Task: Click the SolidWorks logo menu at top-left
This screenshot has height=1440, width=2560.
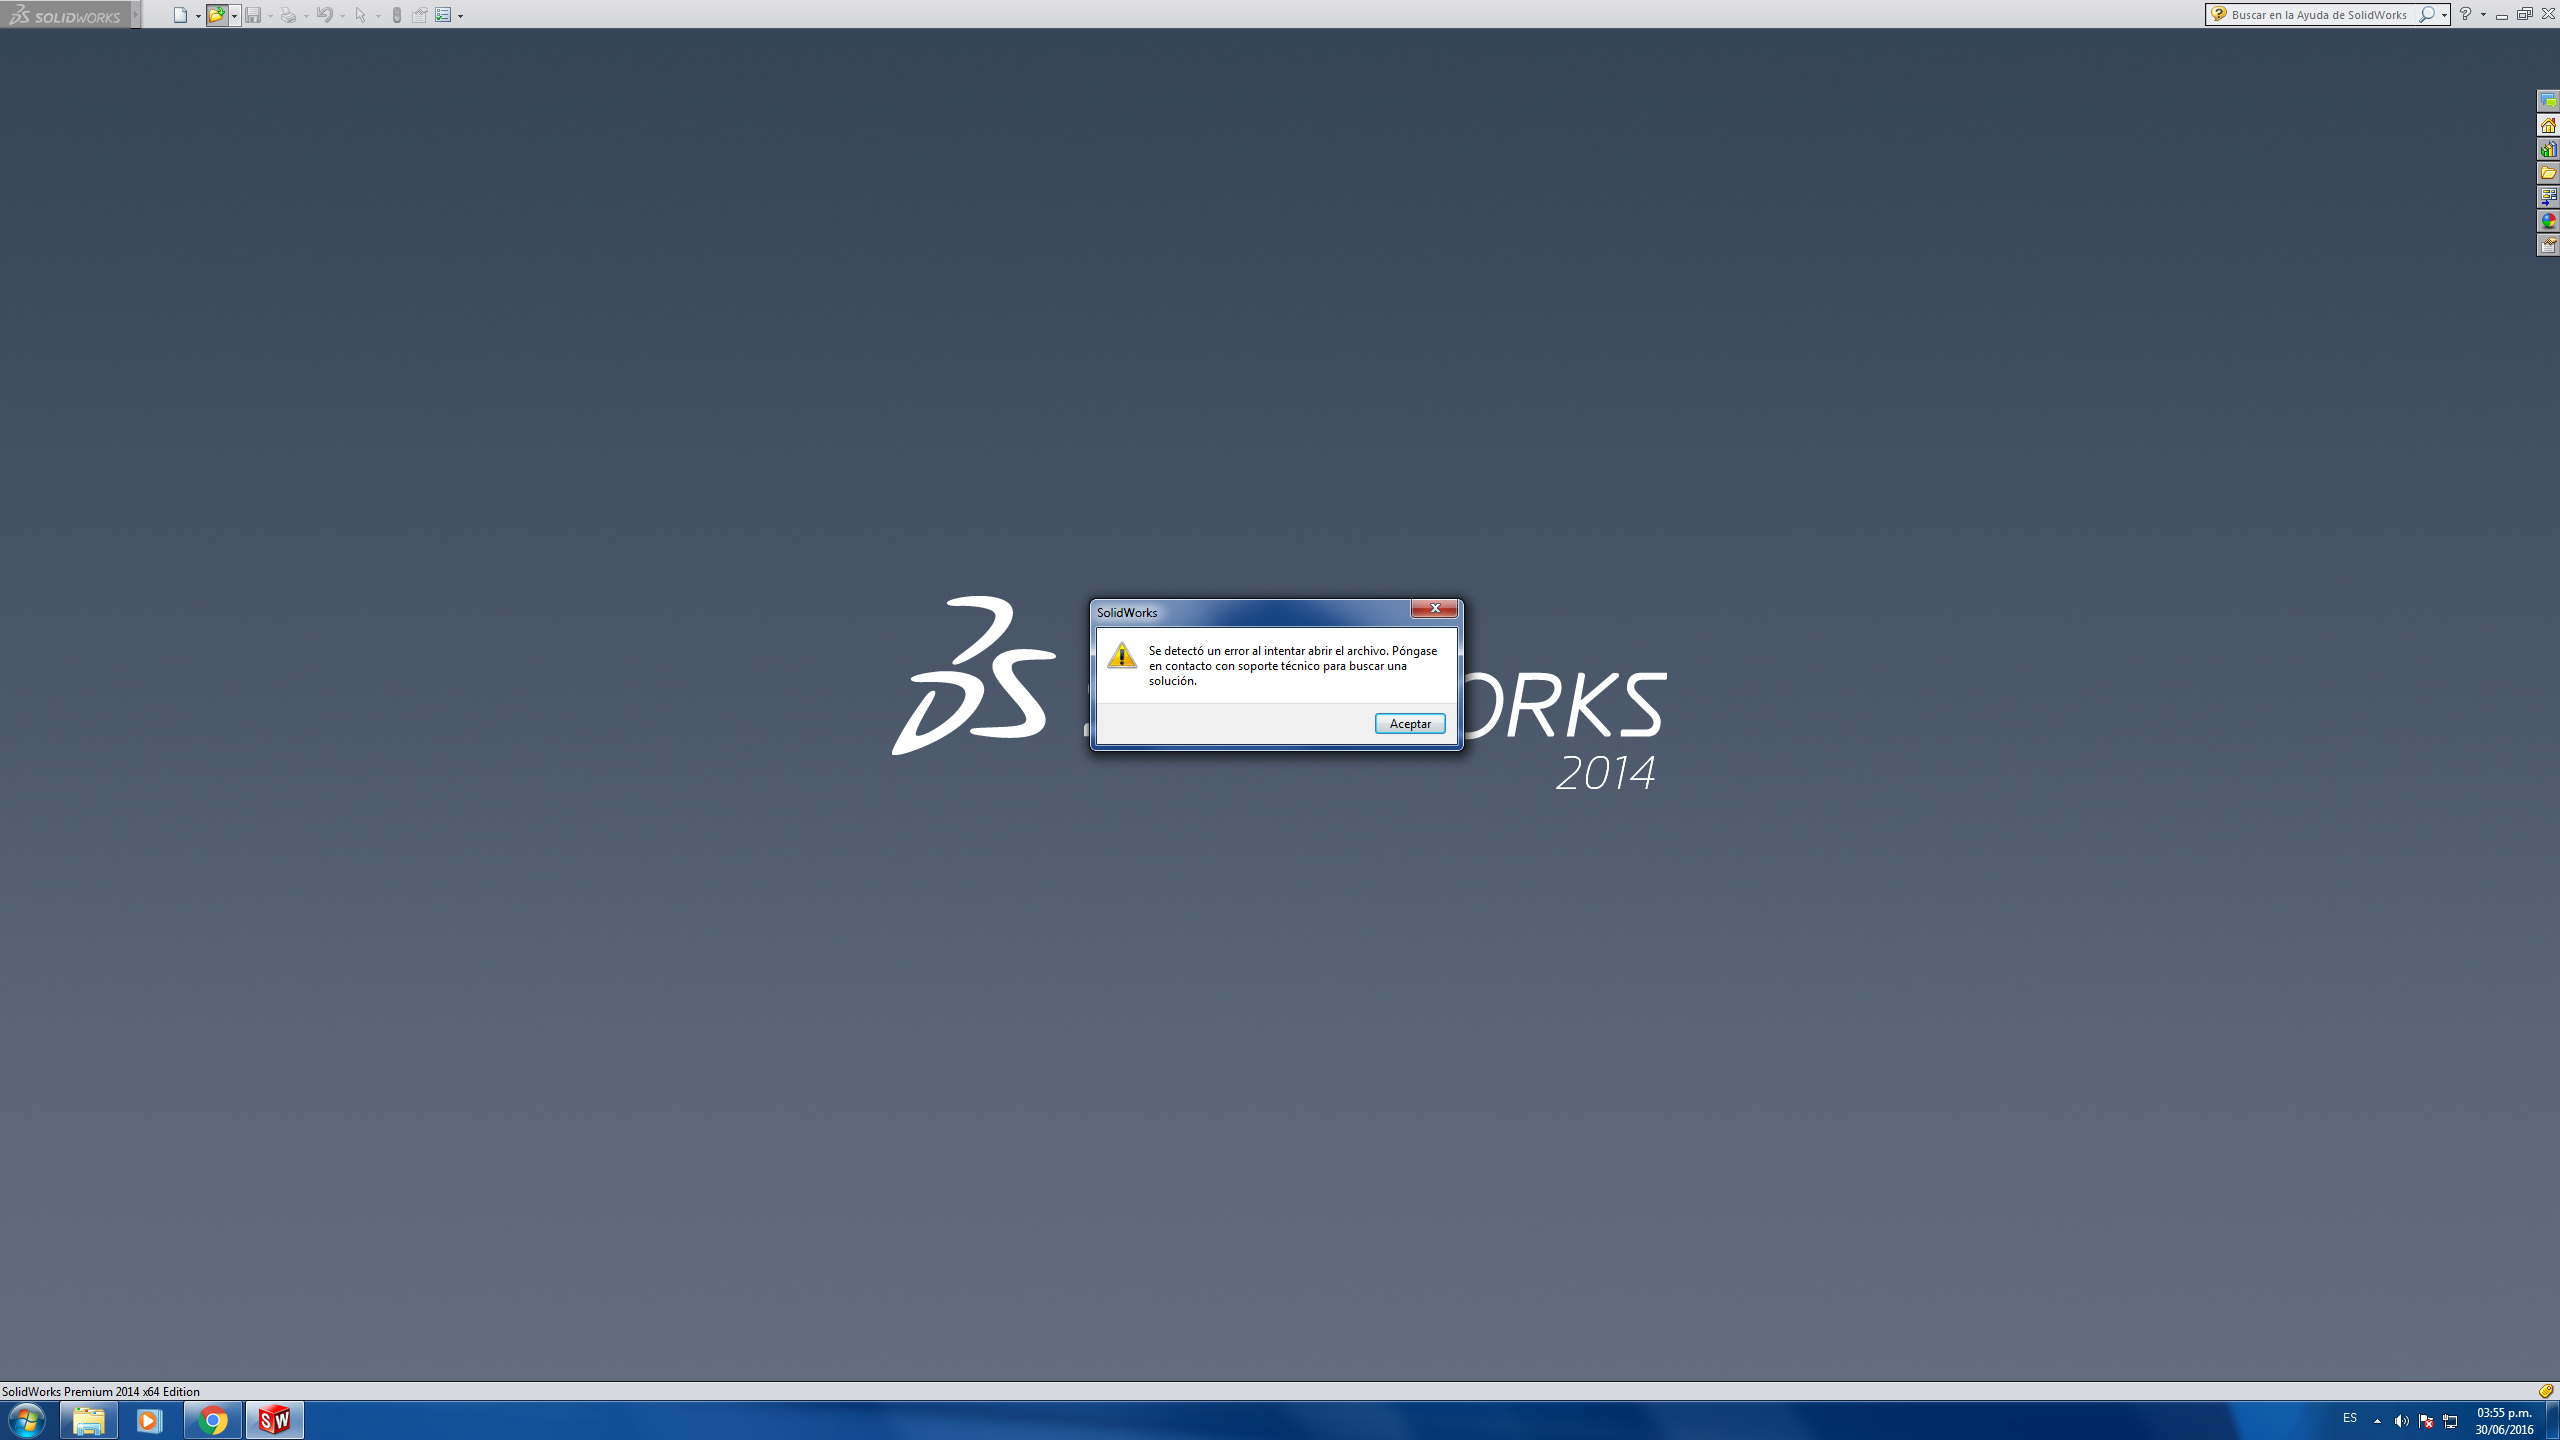Action: tap(64, 15)
